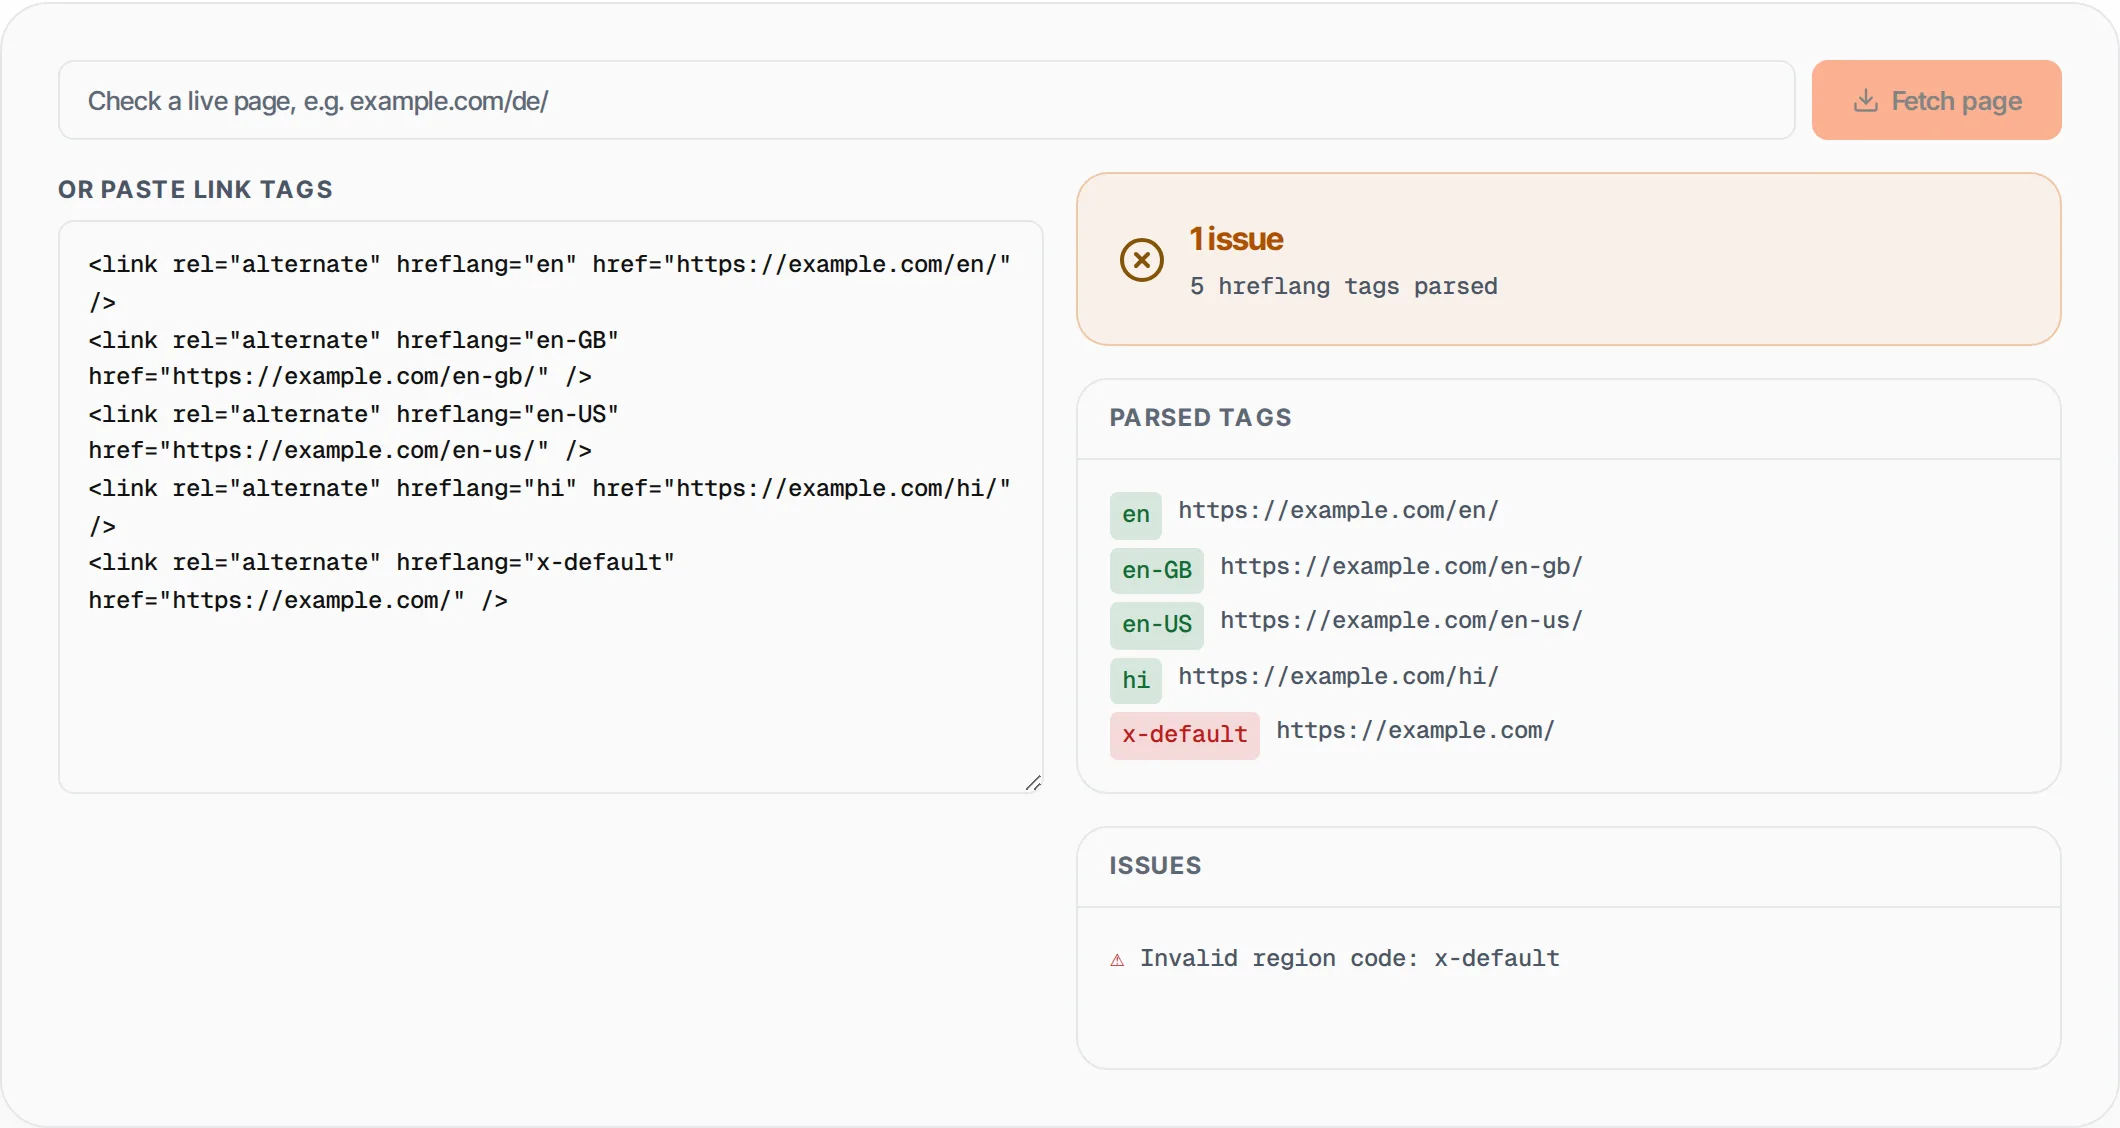Click the https://example.com/en-us/ parsed URL
The image size is (2120, 1128).
coord(1401,620)
